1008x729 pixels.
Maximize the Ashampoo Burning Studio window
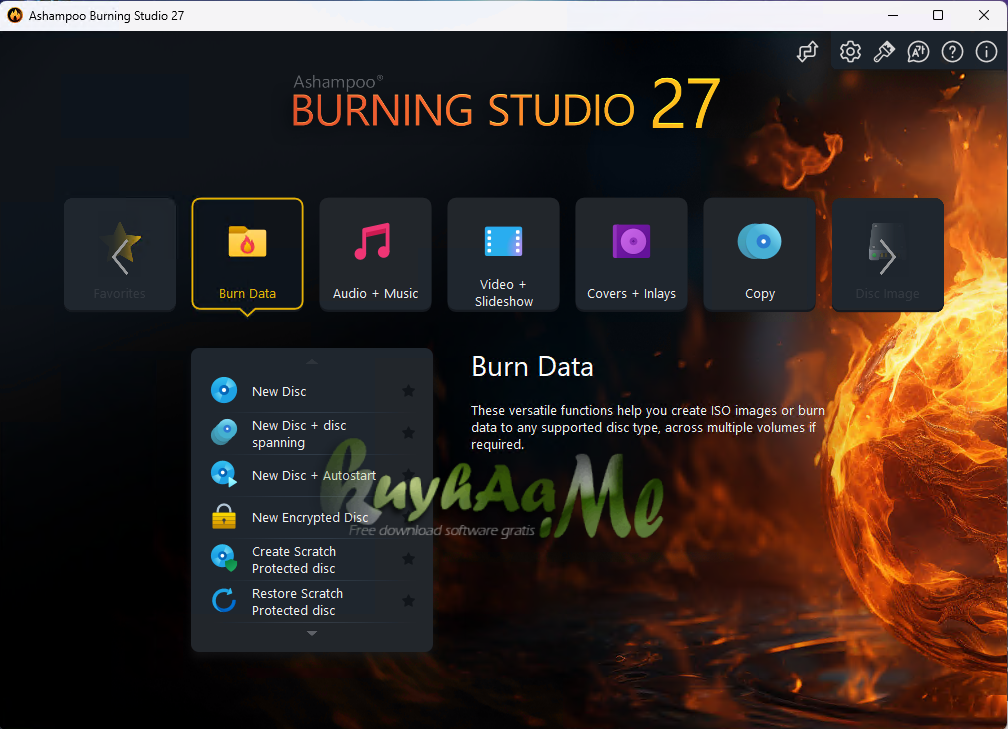938,15
